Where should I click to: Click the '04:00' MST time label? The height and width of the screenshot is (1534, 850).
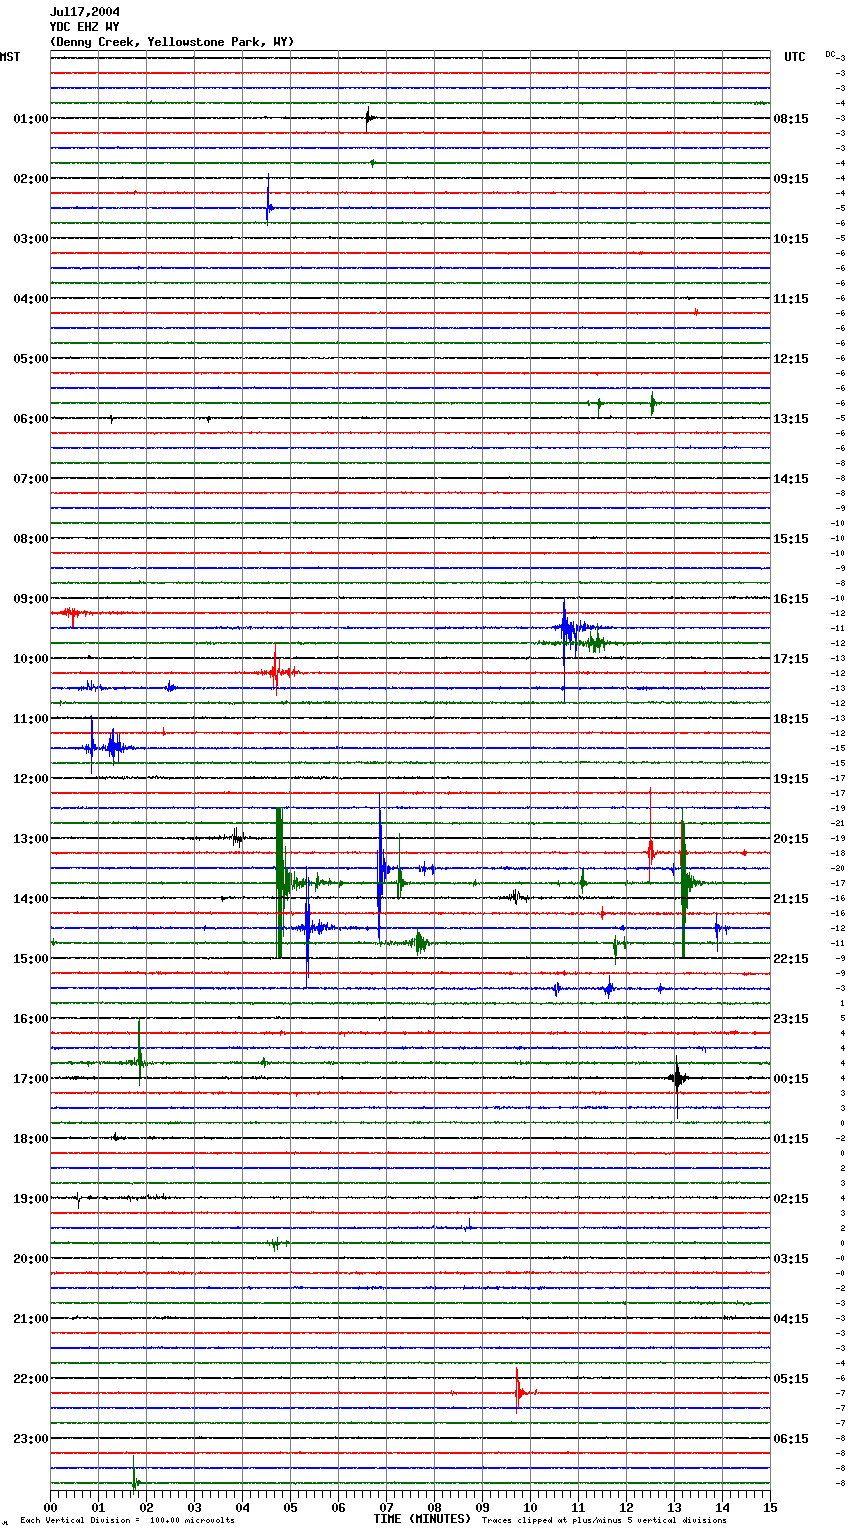[x=30, y=299]
